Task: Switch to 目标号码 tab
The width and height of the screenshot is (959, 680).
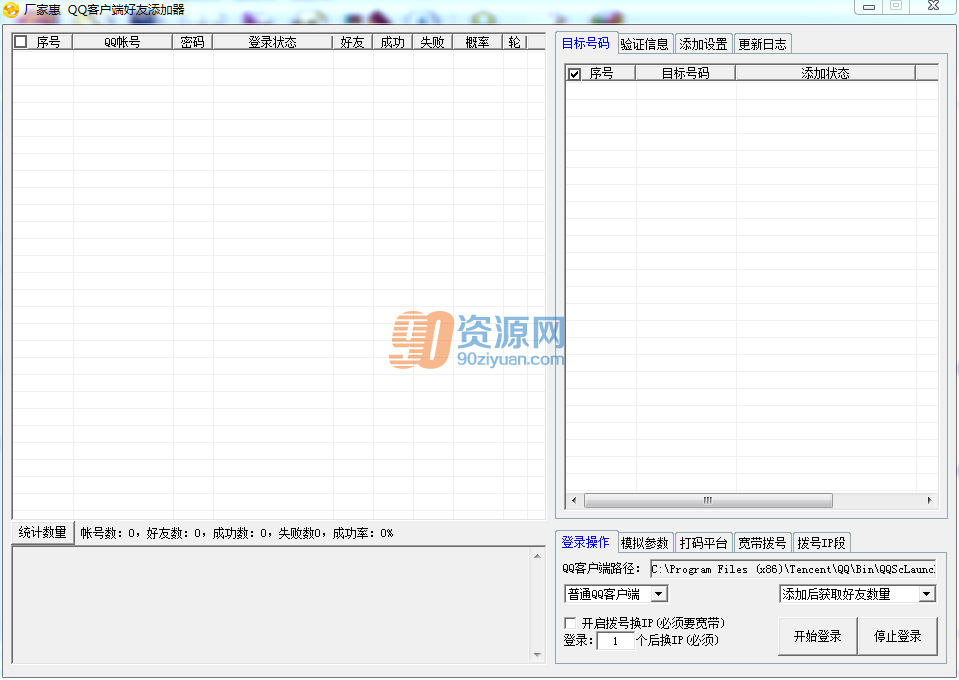Action: [586, 43]
